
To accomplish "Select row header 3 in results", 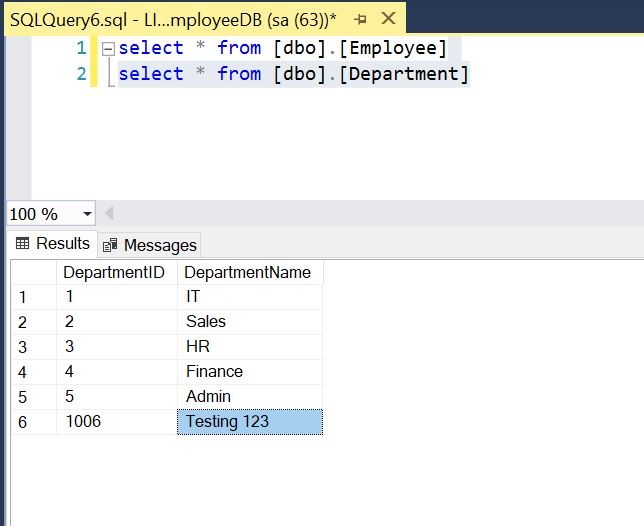I will click(34, 347).
